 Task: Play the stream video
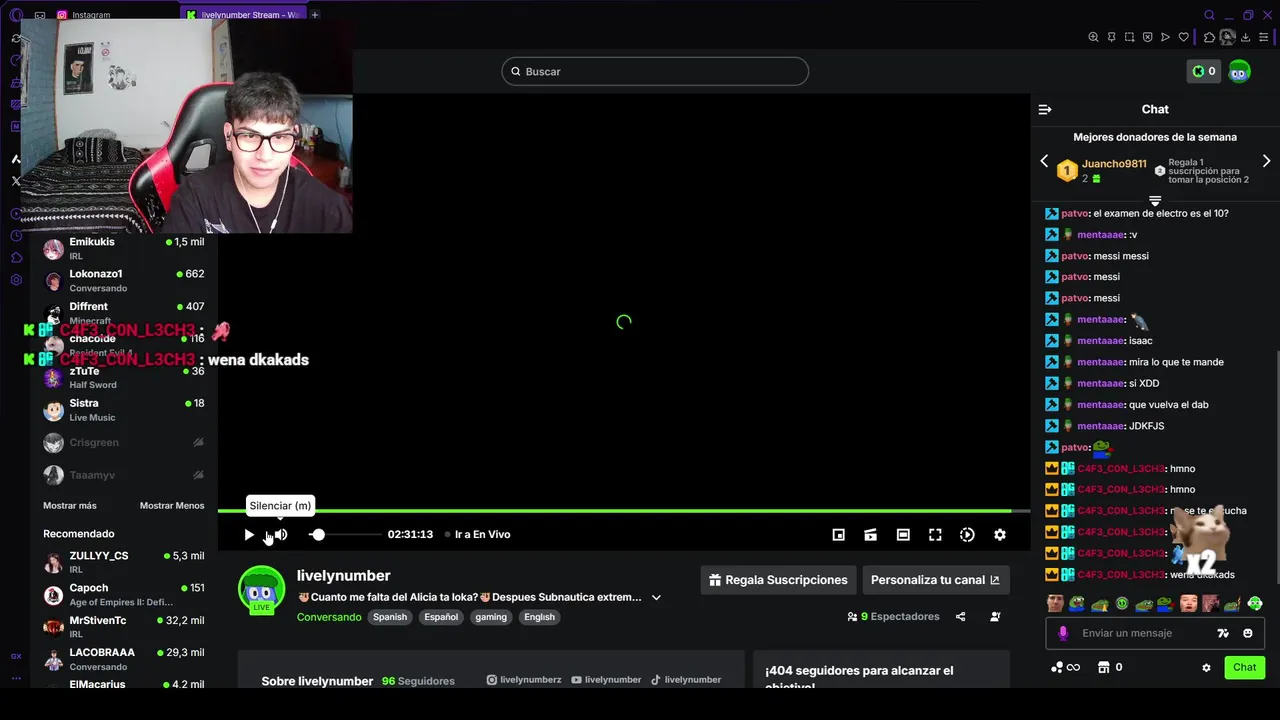(249, 535)
